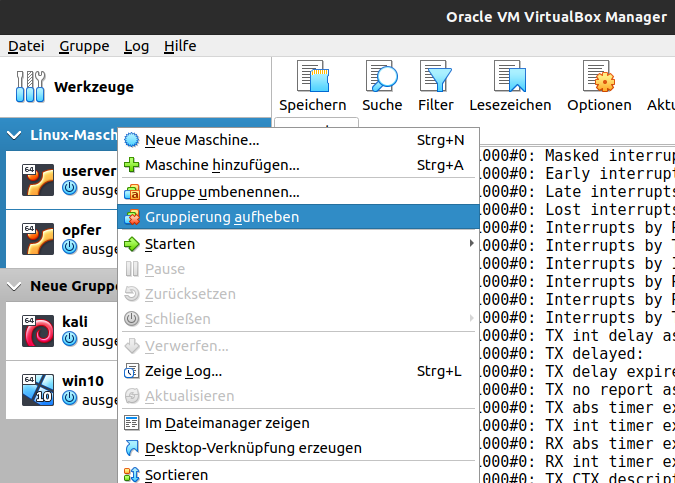Screen dimensions: 675x483
Task: Choose Gruppe umbenennen... option
Action: (x=222, y=191)
